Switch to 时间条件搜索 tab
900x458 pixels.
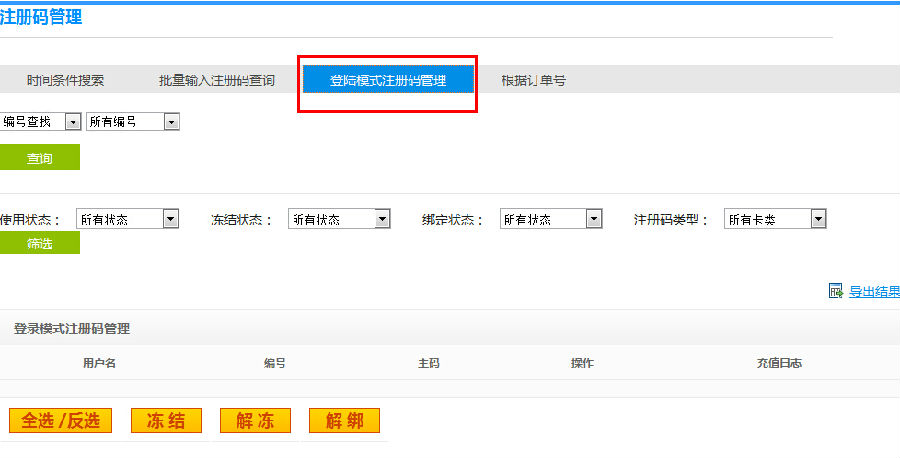pos(65,81)
